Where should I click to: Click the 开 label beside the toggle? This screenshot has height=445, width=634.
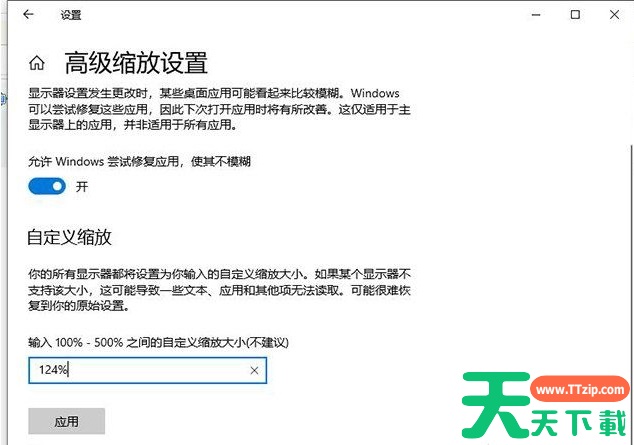pos(82,187)
